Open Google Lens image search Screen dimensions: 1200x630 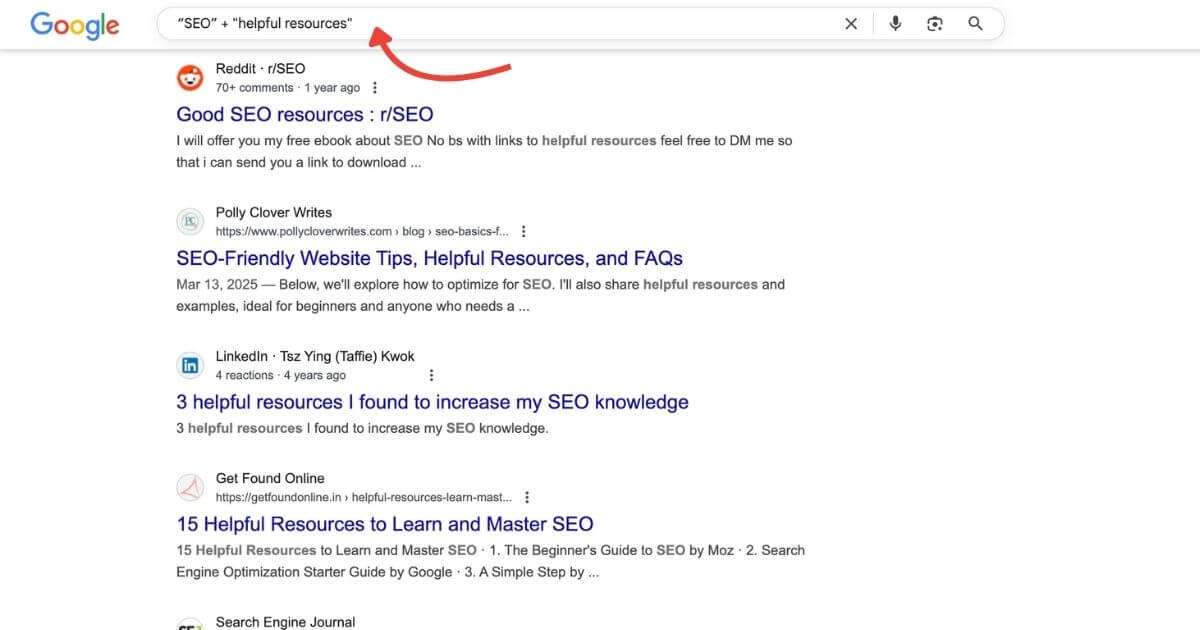click(935, 24)
